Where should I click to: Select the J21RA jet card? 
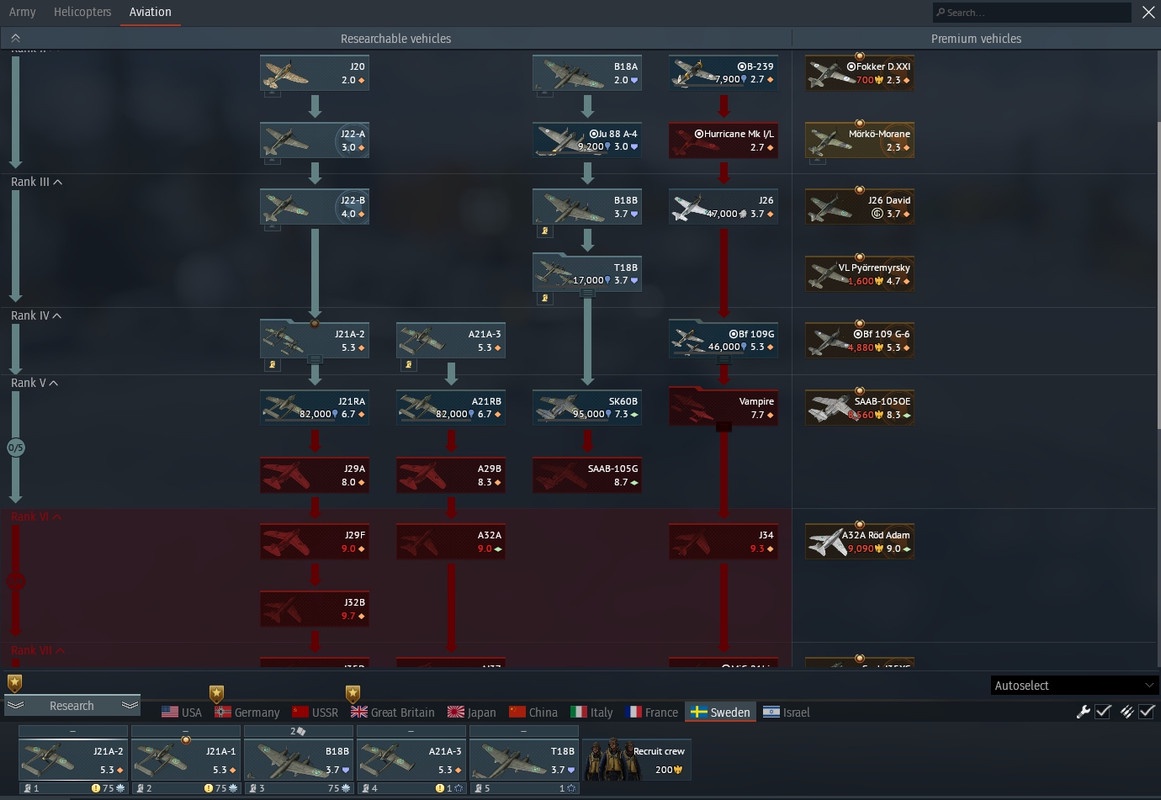[315, 407]
